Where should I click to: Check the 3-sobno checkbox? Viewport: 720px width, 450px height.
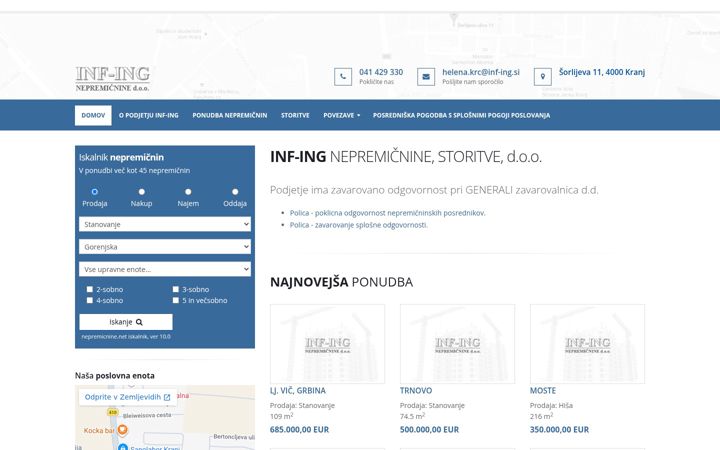(x=175, y=289)
